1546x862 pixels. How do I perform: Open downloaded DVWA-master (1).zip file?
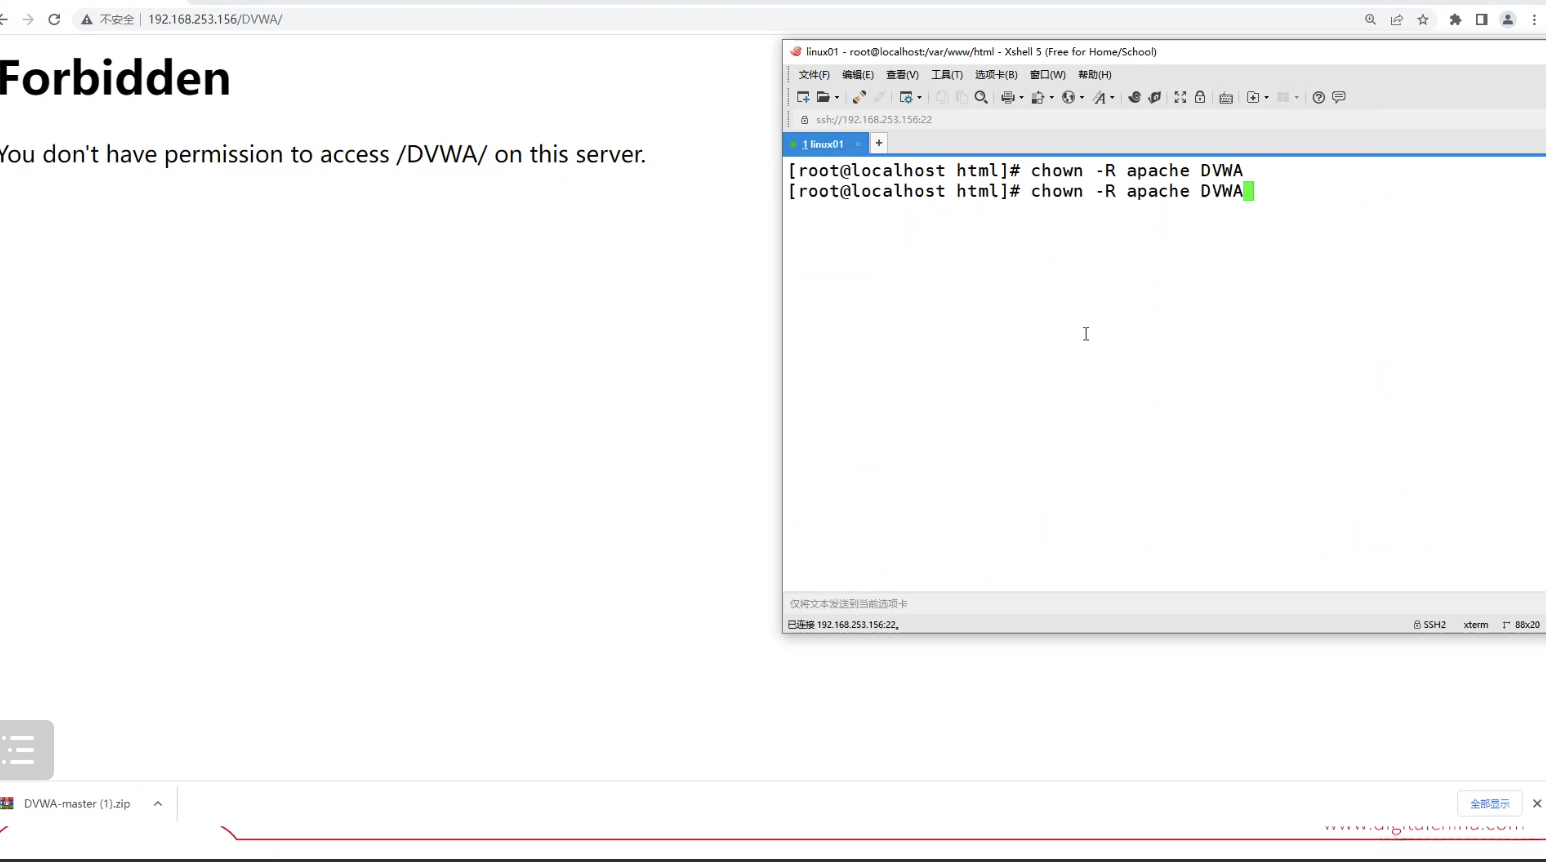(x=77, y=804)
